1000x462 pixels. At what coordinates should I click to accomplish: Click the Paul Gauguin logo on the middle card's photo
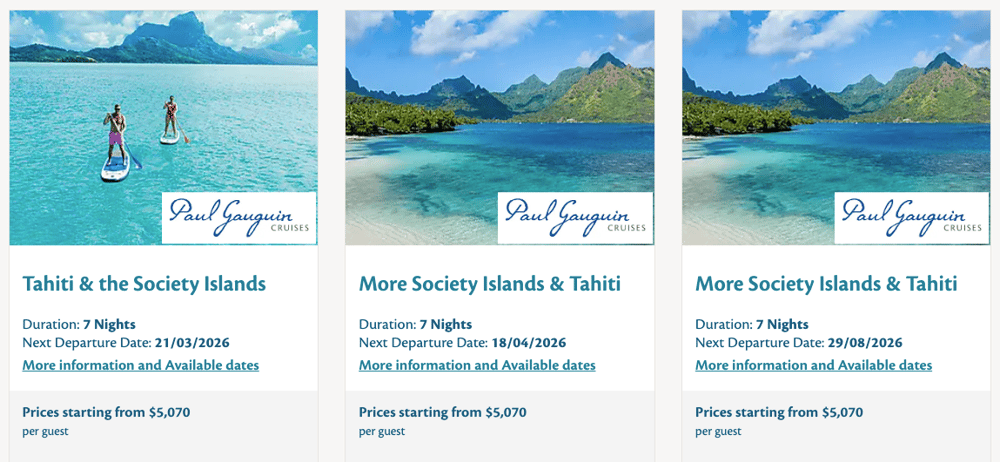575,218
